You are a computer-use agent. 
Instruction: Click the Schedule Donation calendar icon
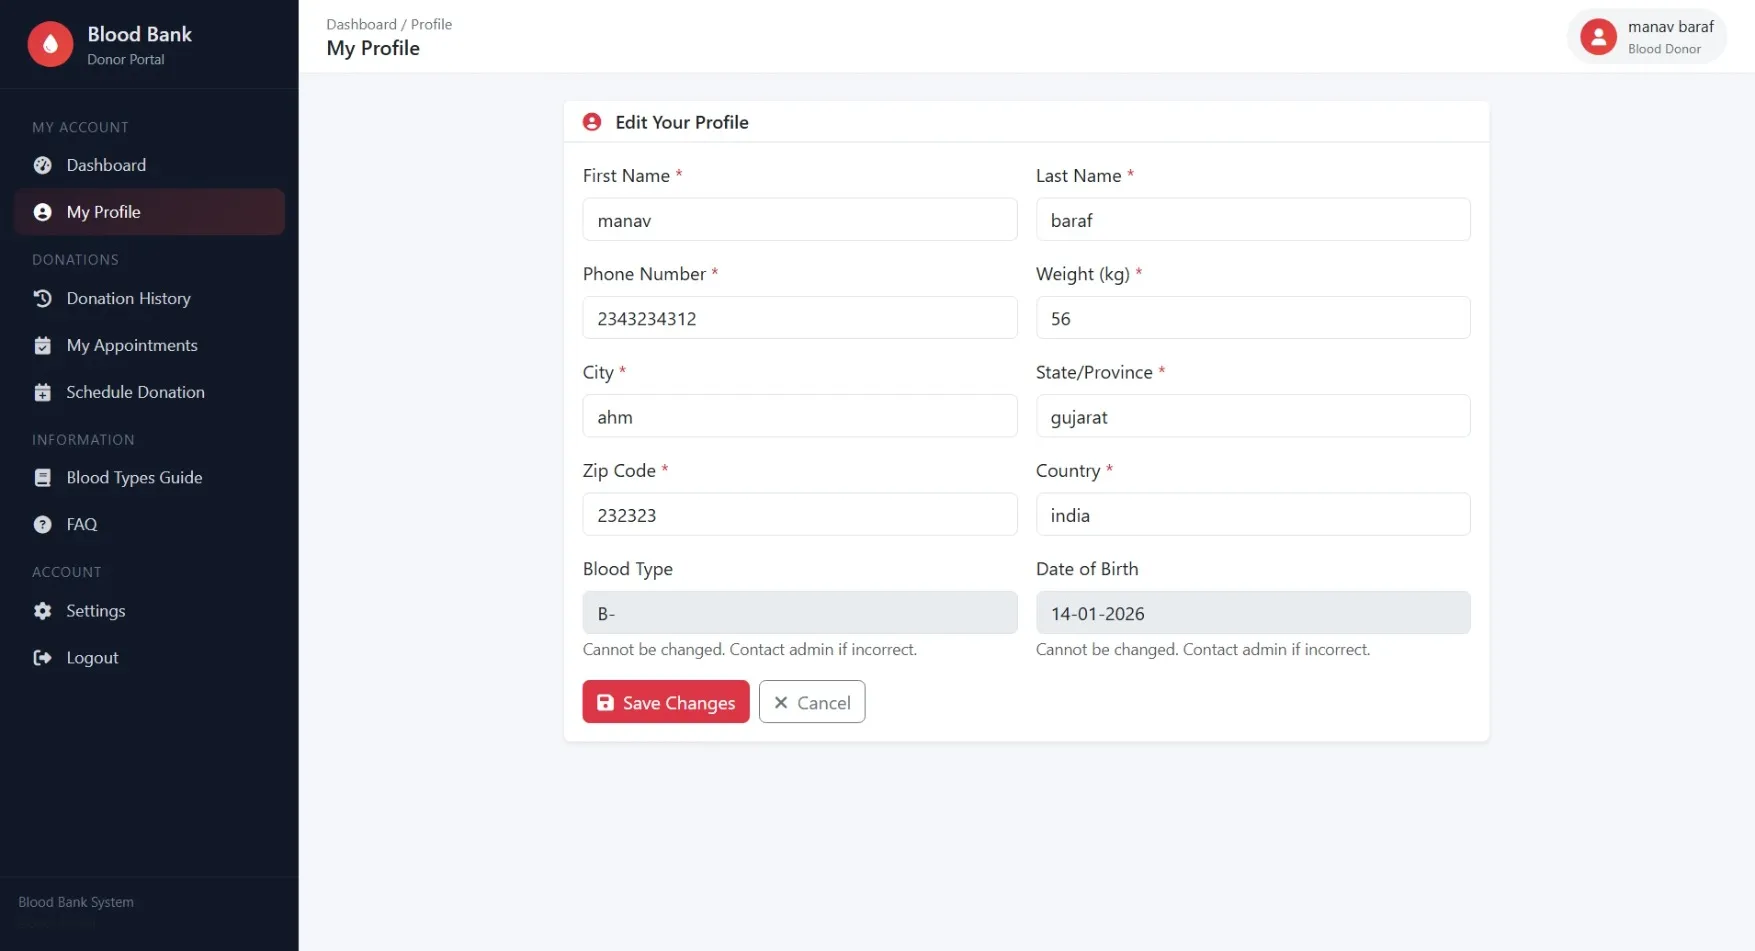42,392
